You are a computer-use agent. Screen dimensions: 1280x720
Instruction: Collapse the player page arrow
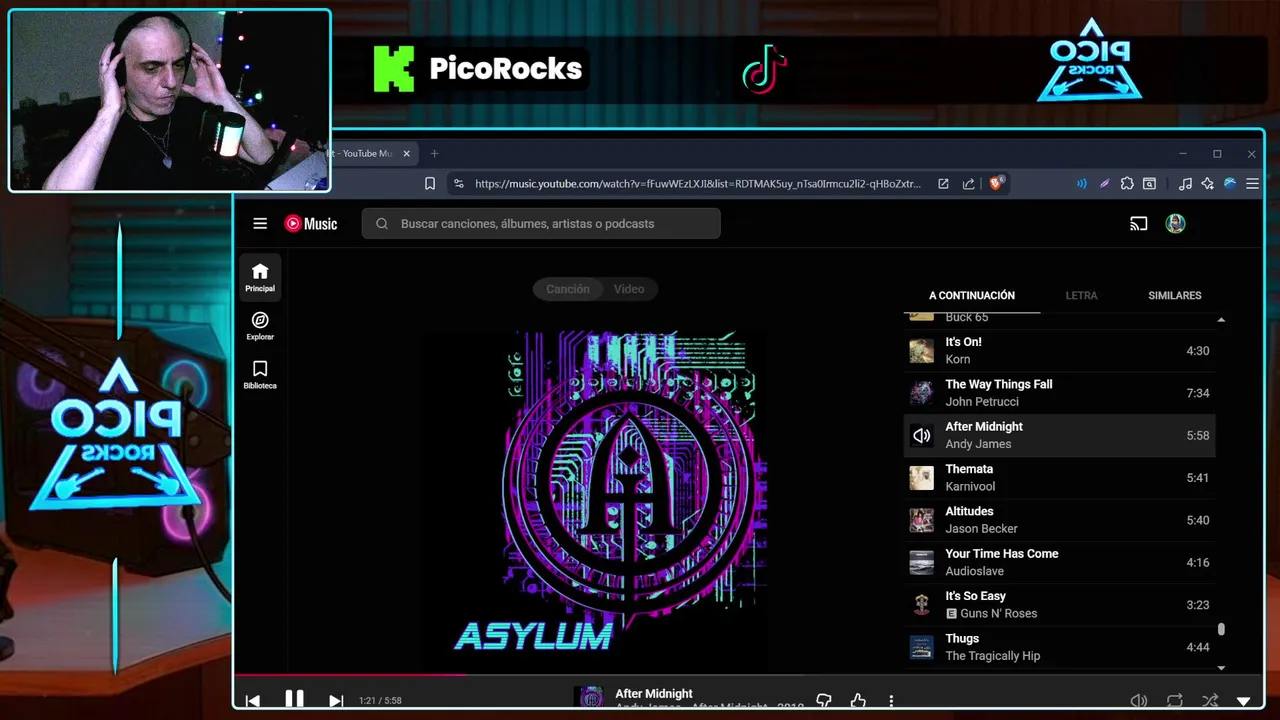[x=1244, y=702]
